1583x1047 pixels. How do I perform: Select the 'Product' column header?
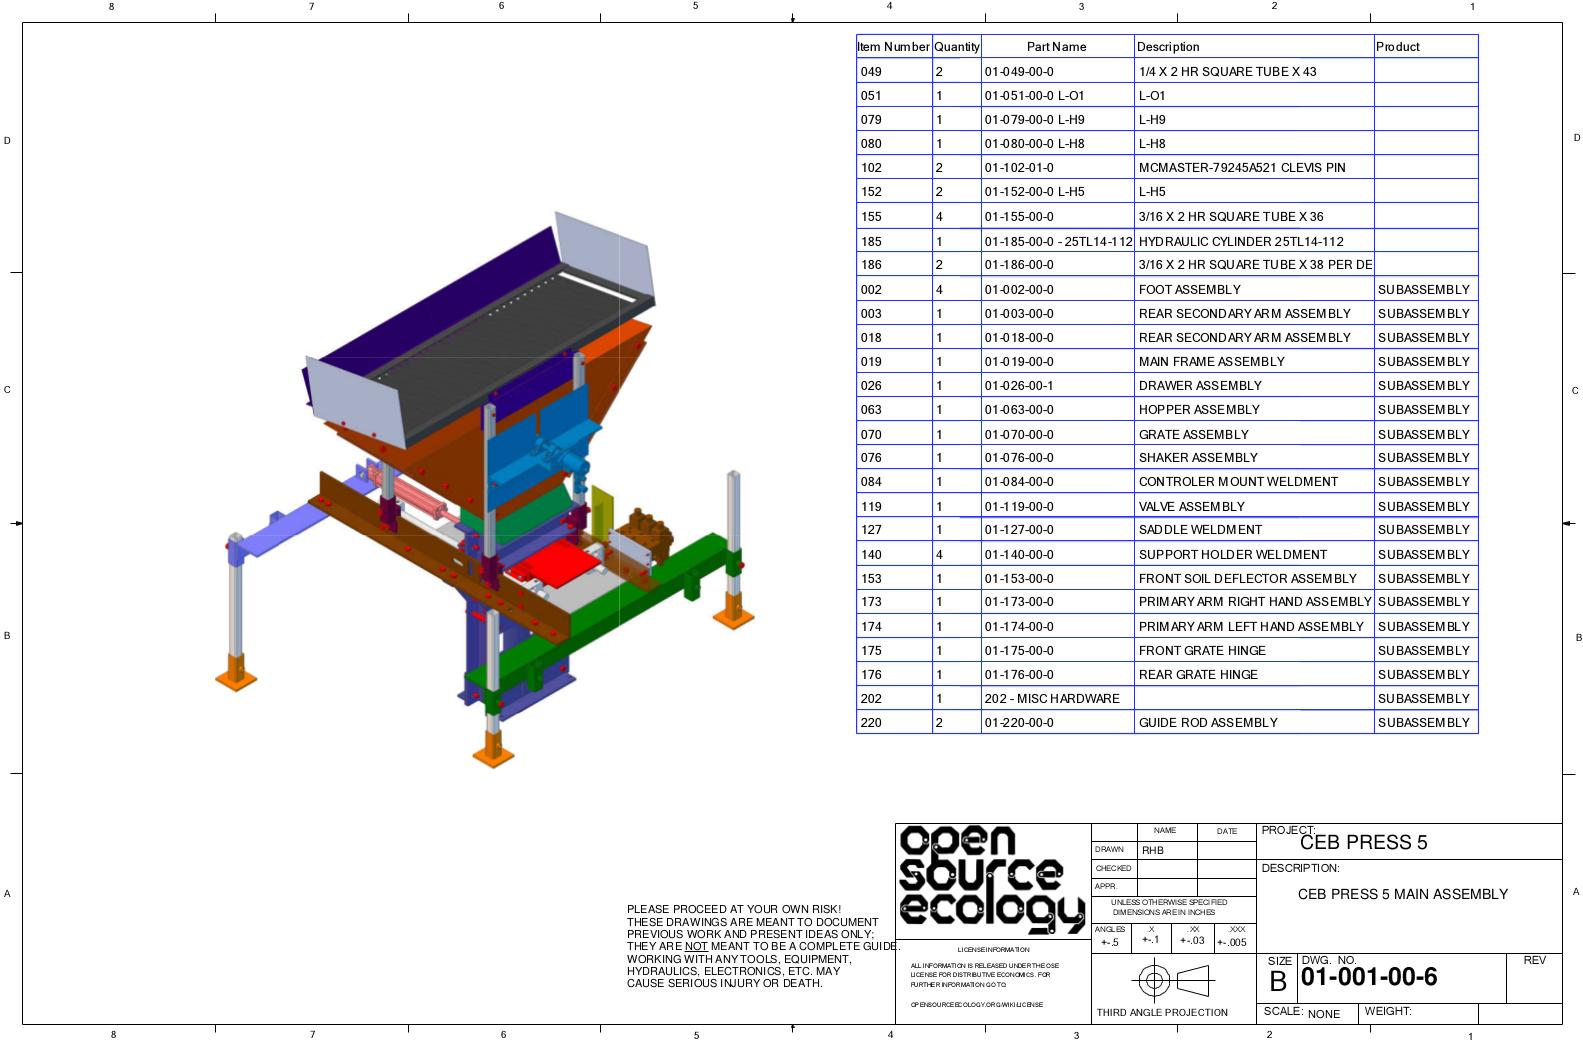point(1426,47)
